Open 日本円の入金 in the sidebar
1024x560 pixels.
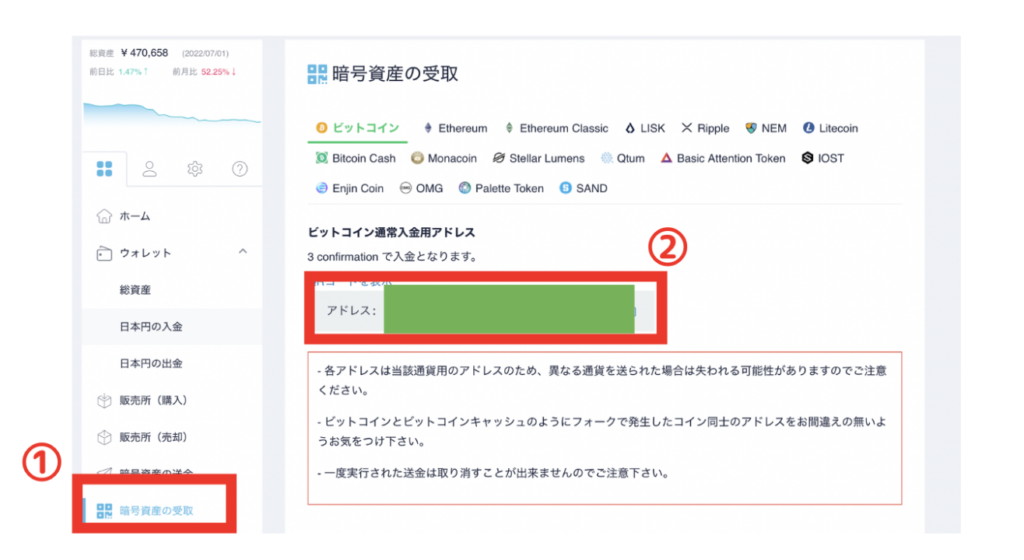point(150,327)
